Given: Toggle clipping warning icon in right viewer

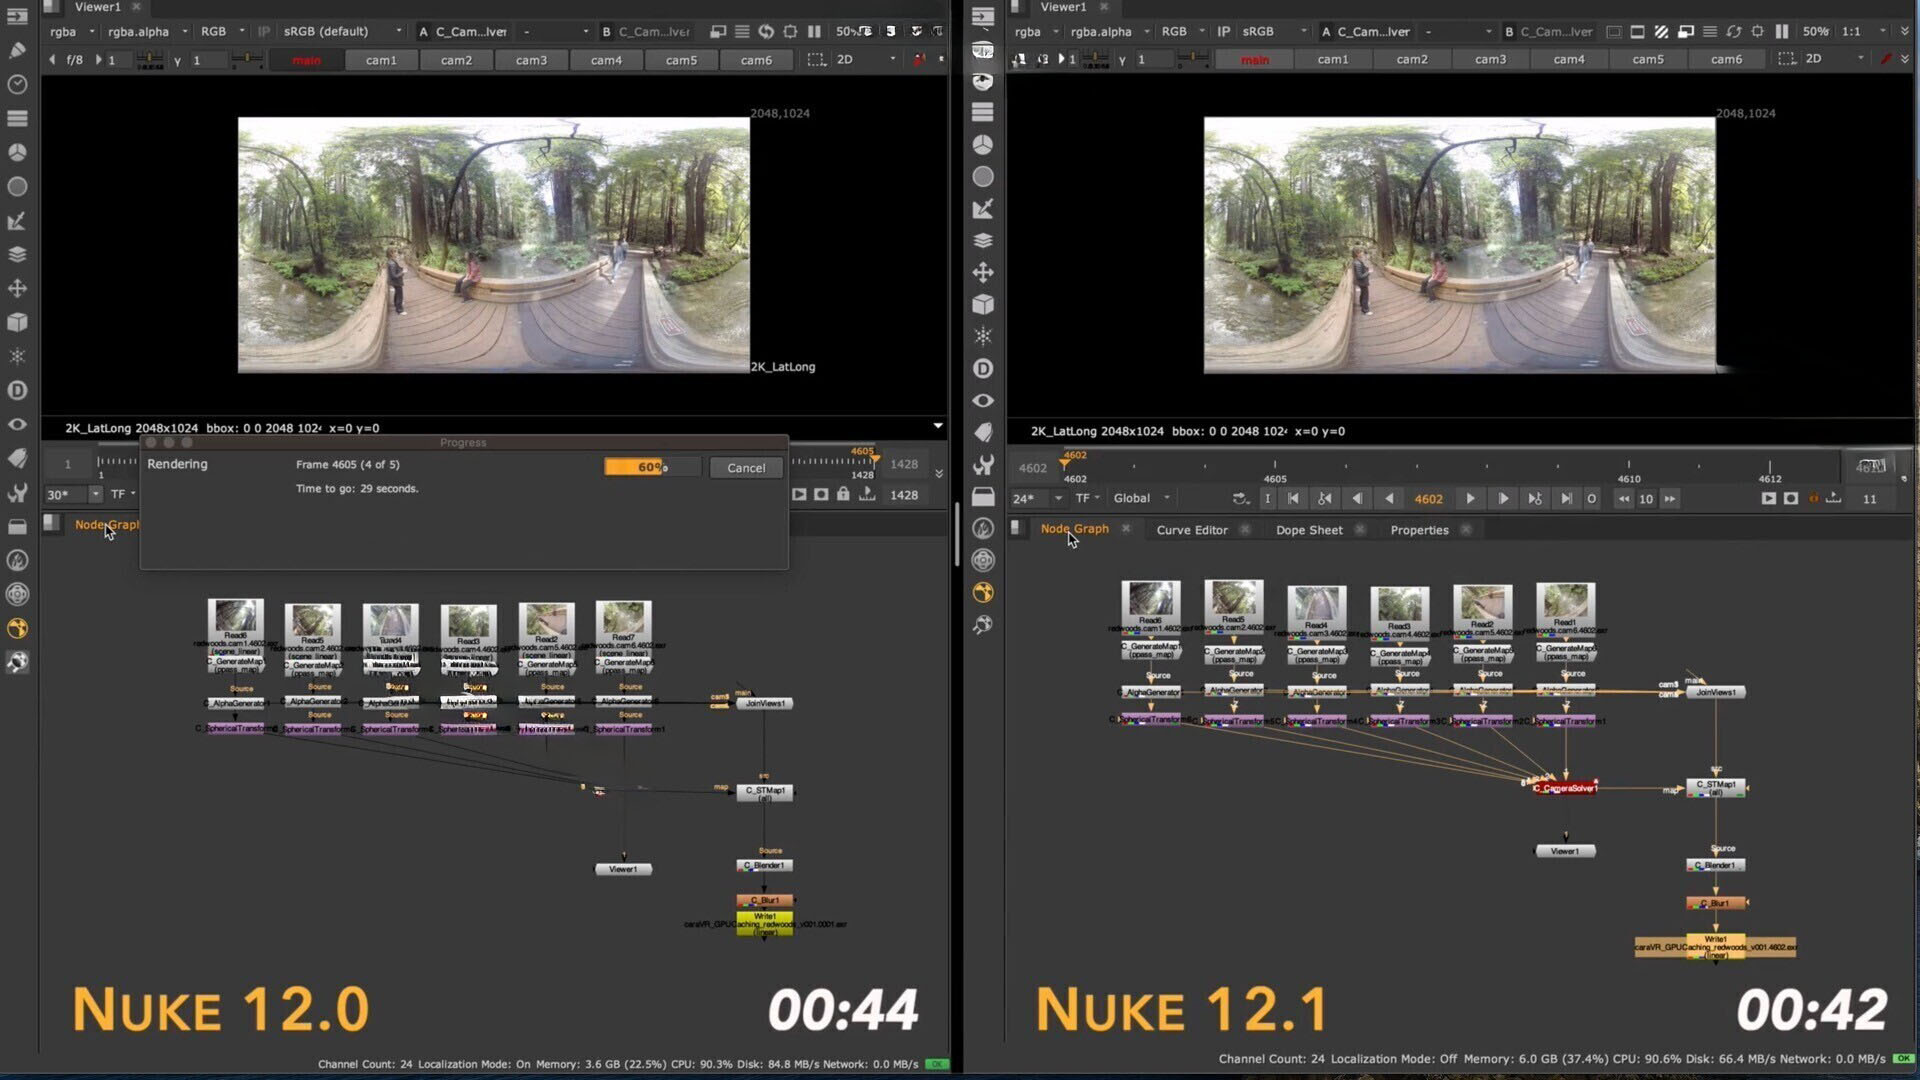Looking at the screenshot, I should (x=1661, y=32).
